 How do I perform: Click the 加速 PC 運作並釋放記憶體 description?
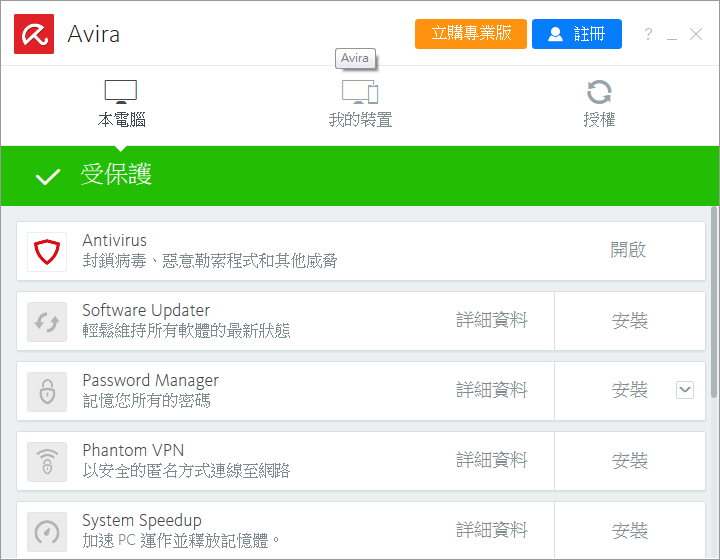[x=181, y=540]
